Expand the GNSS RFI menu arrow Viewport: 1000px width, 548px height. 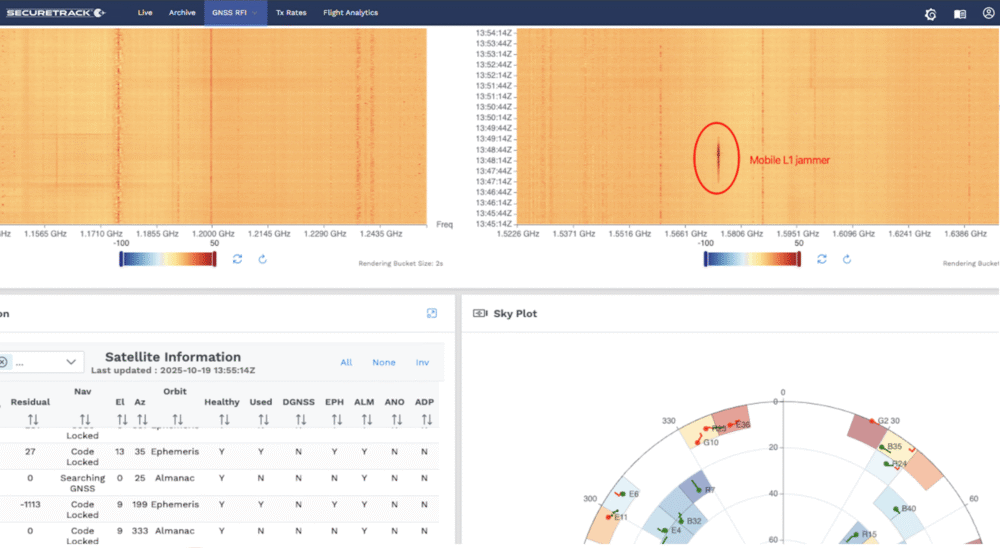[x=255, y=13]
